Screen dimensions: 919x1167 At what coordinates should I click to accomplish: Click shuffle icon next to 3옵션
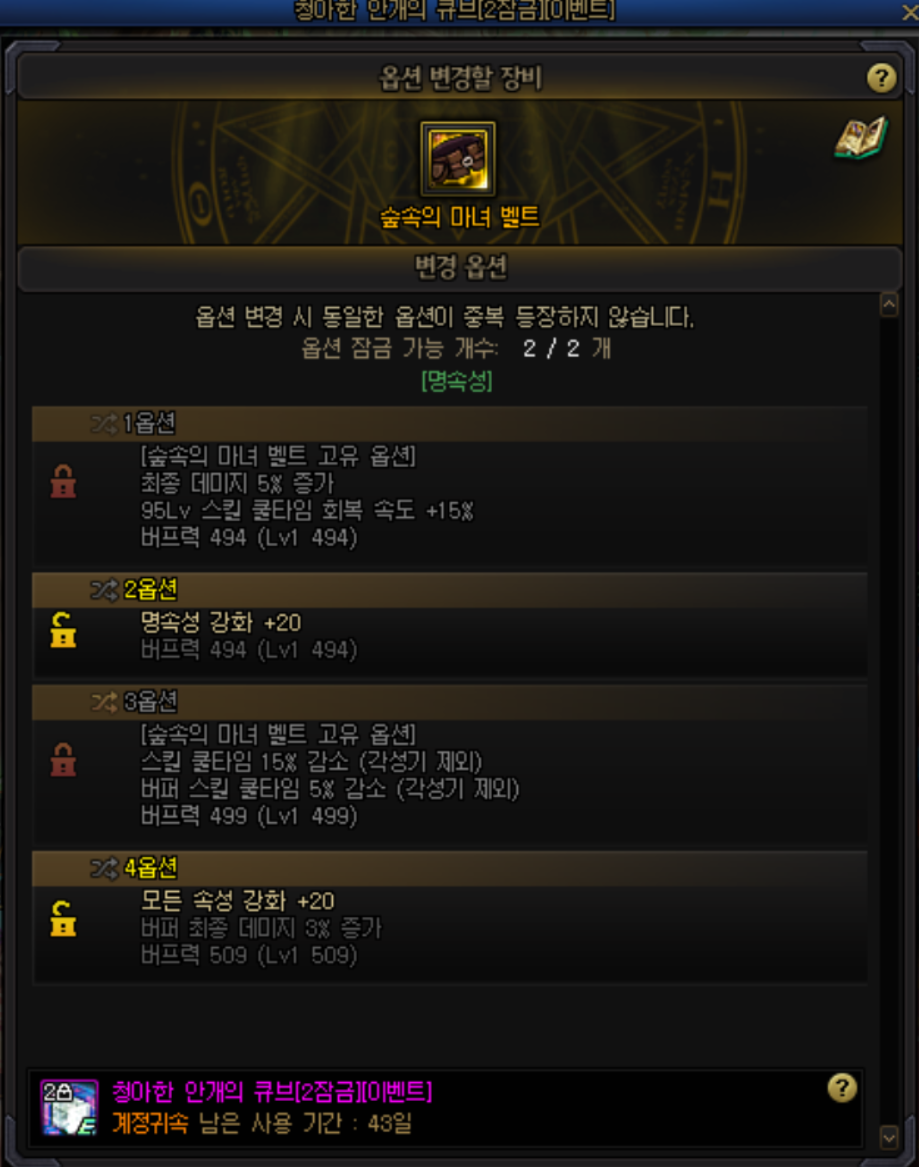coord(104,702)
